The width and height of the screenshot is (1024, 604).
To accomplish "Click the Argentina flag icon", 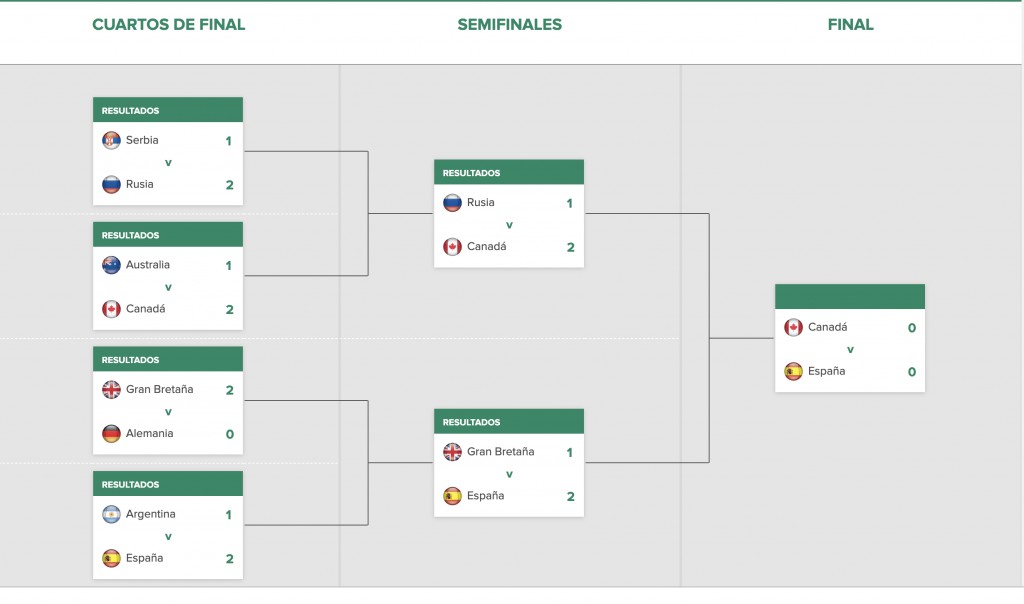I will pyautogui.click(x=111, y=515).
